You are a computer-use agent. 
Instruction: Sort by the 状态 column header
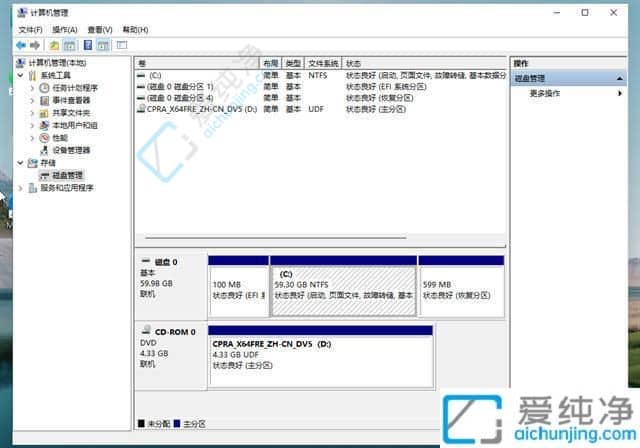click(x=424, y=63)
